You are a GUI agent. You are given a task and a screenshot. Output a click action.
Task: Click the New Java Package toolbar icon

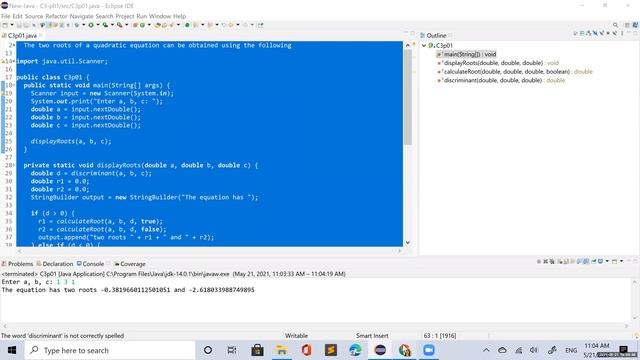[135, 25]
